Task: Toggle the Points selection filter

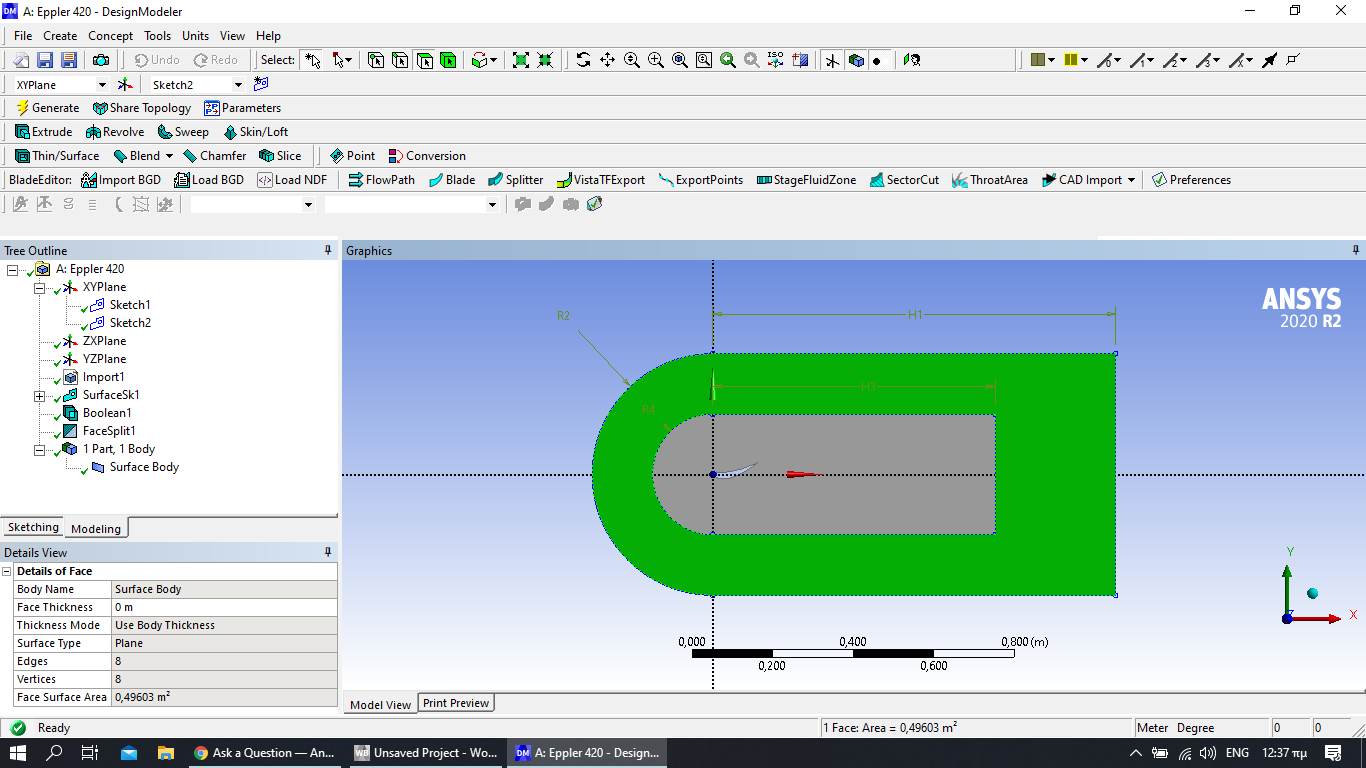Action: 376,60
